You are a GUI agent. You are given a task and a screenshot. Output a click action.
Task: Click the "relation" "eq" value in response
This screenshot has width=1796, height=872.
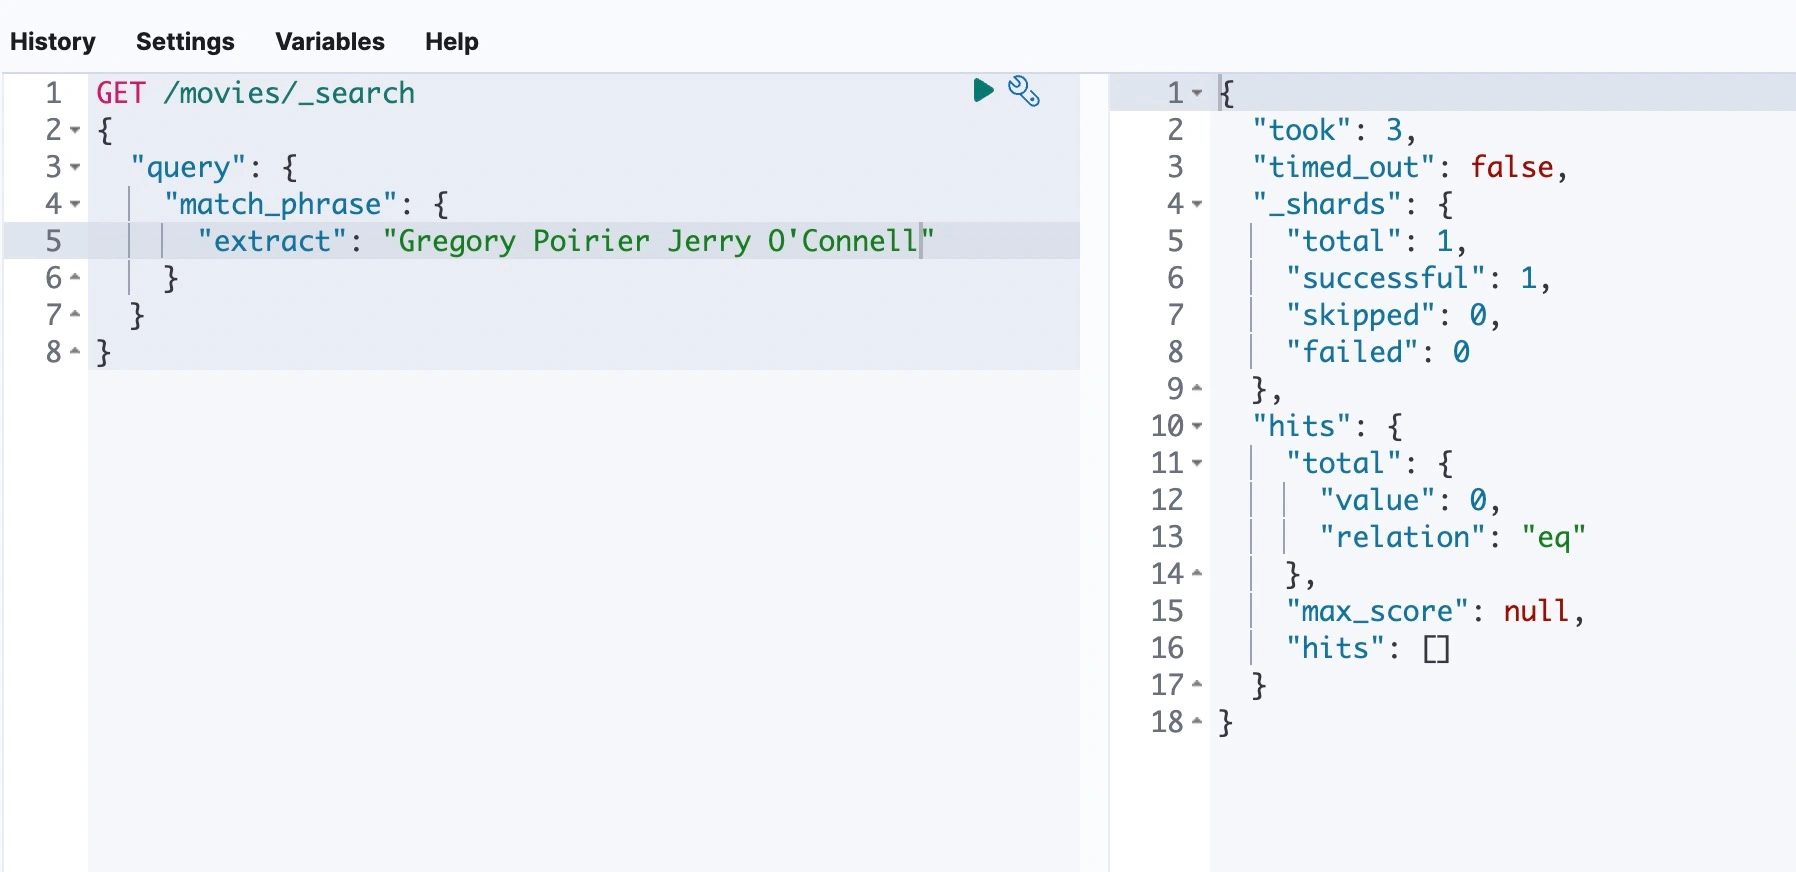[x=1552, y=537]
